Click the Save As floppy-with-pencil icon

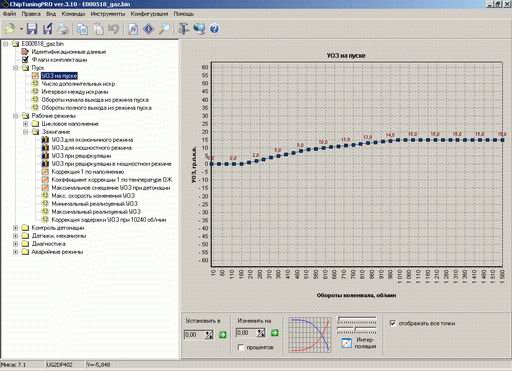pyautogui.click(x=48, y=29)
